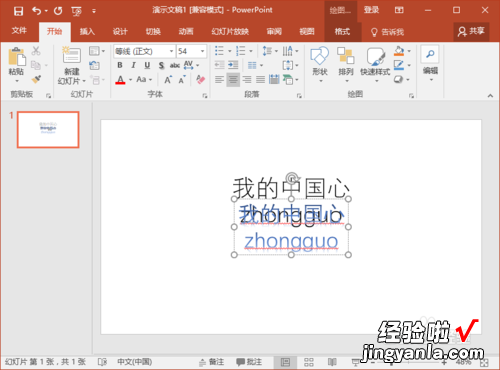
Task: Click the Decrease List Level indent icon
Action: pos(219,65)
